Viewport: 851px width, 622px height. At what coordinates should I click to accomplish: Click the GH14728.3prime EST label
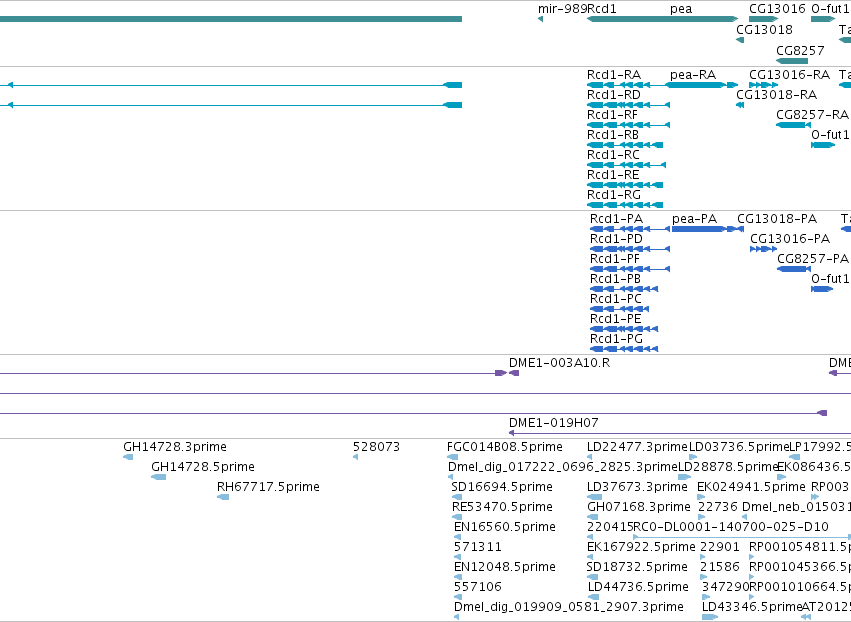click(x=175, y=447)
